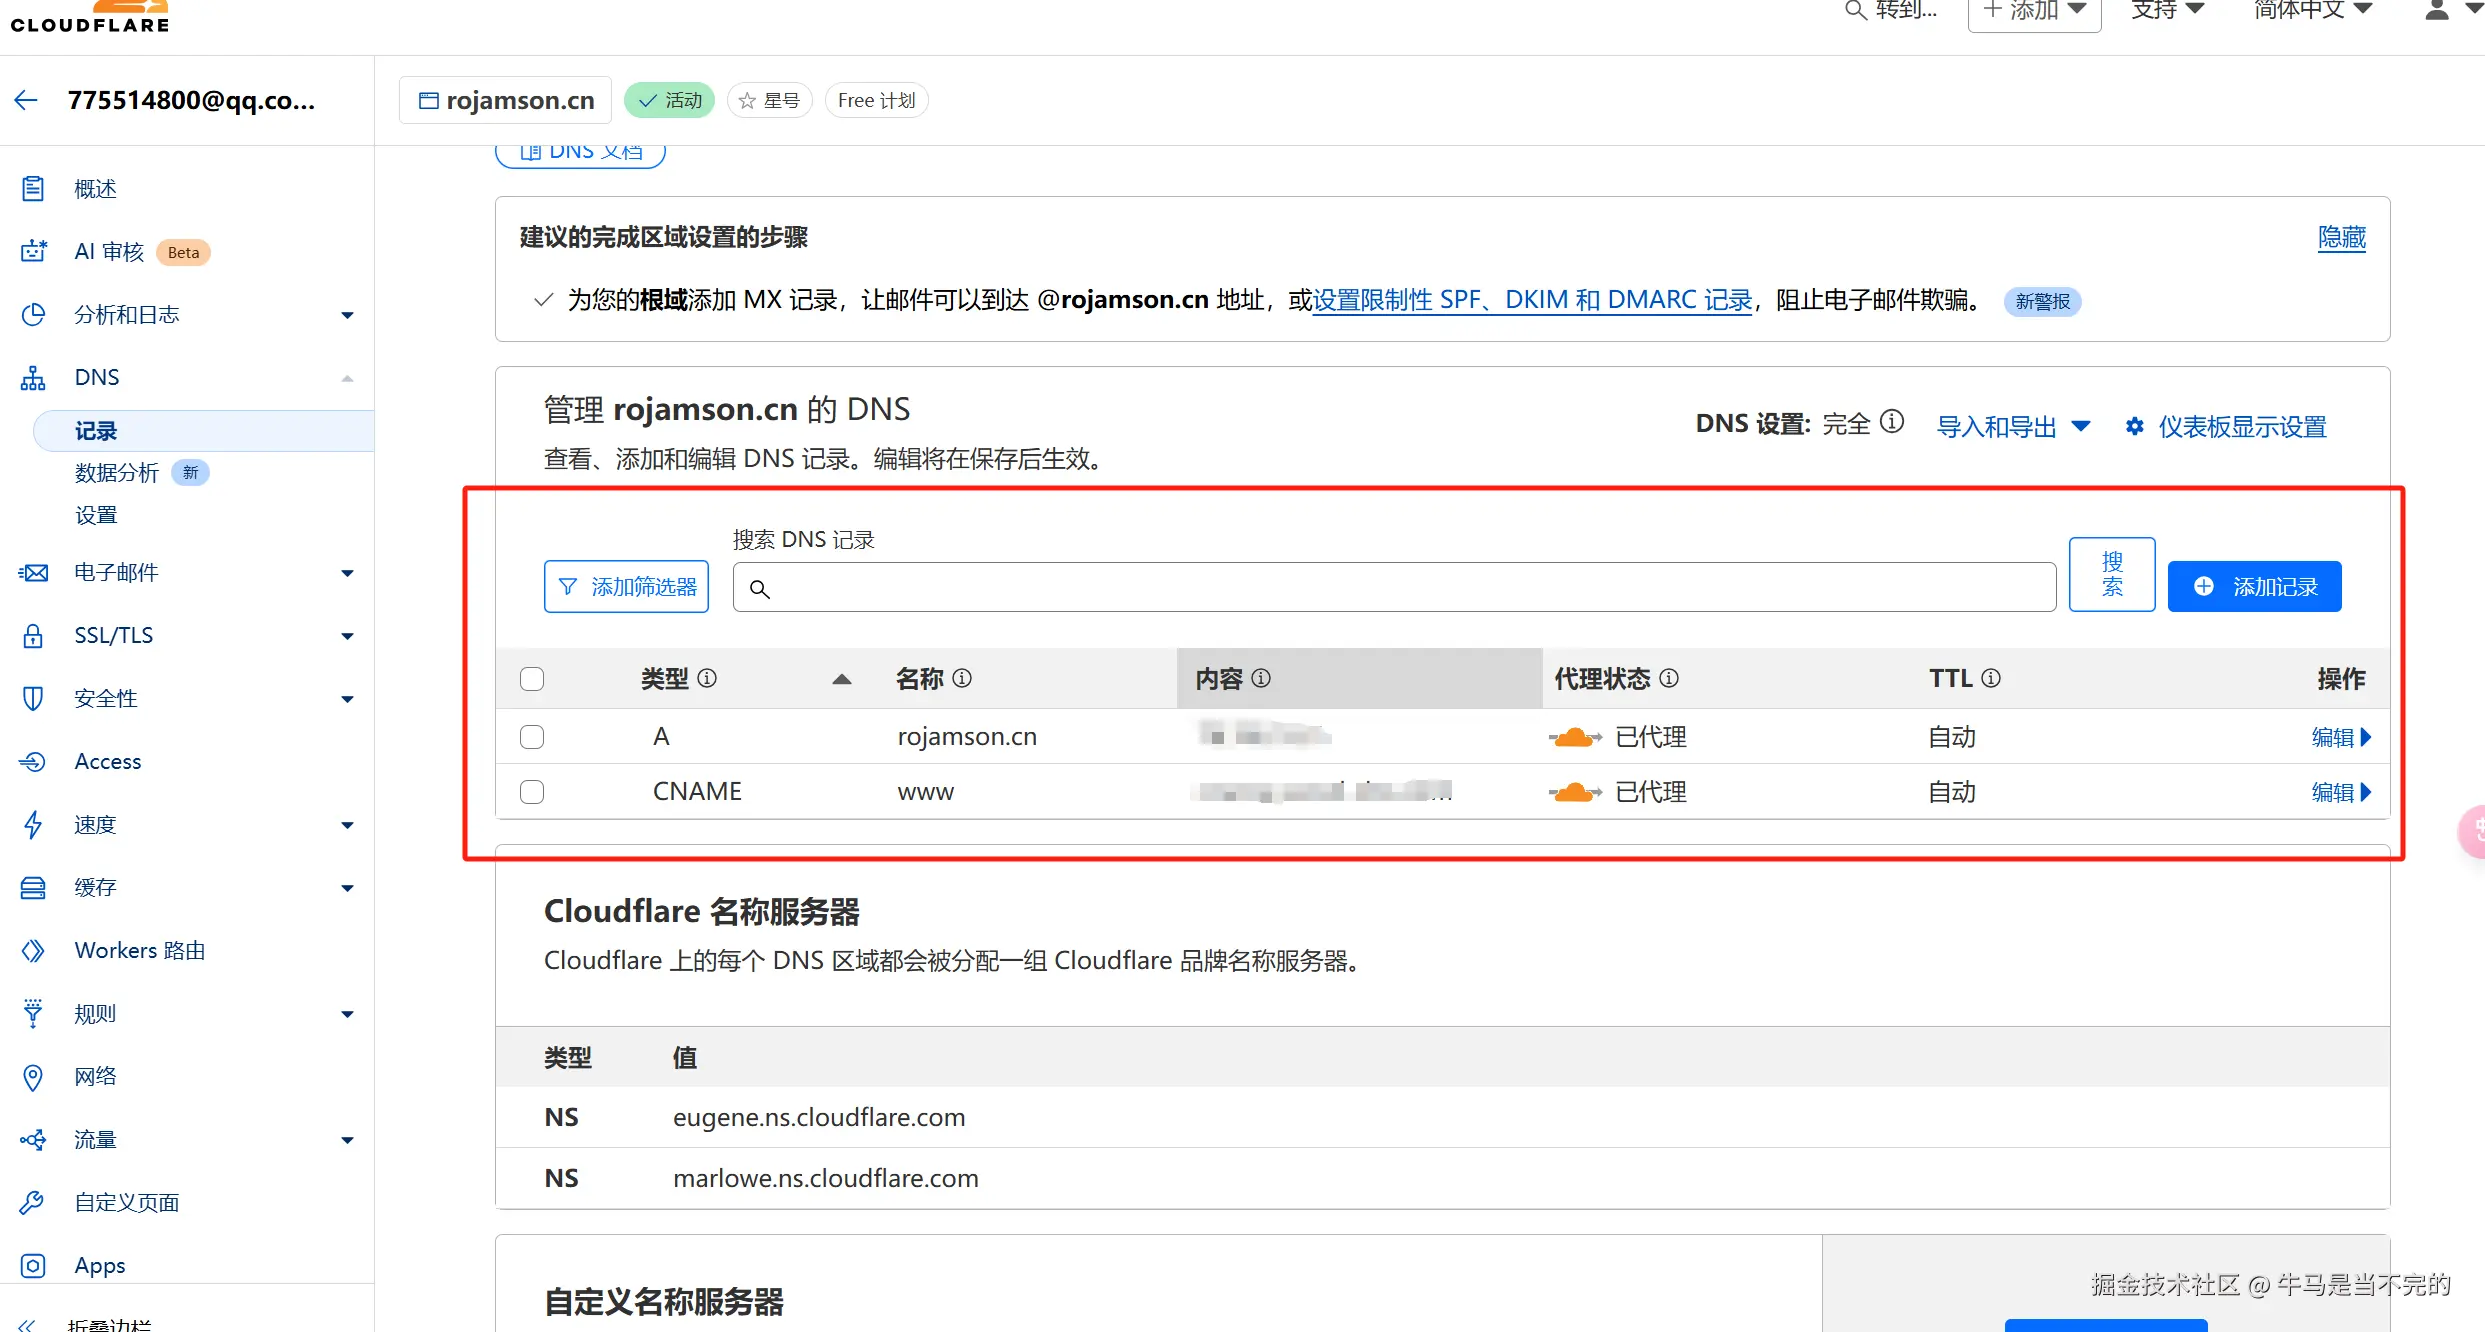
Task: Collapse the DNS sidebar section
Action: pos(347,378)
